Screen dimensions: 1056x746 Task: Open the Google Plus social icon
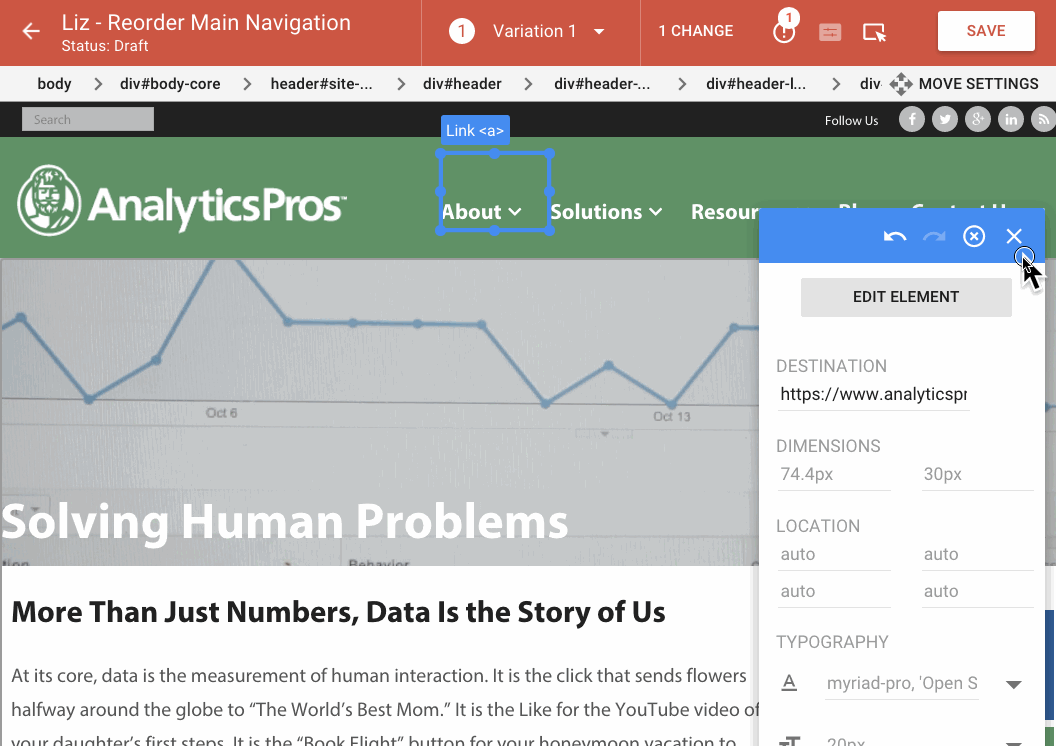pos(978,120)
